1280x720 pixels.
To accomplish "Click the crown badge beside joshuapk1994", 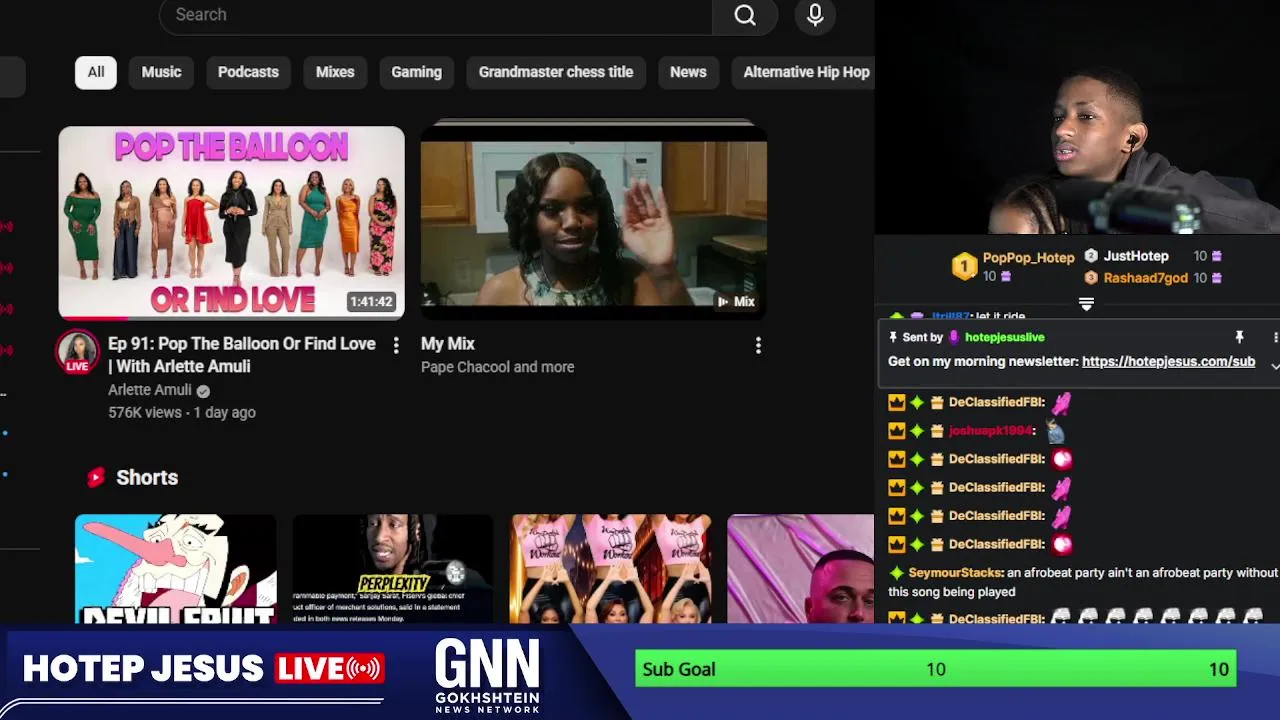I will [x=896, y=430].
